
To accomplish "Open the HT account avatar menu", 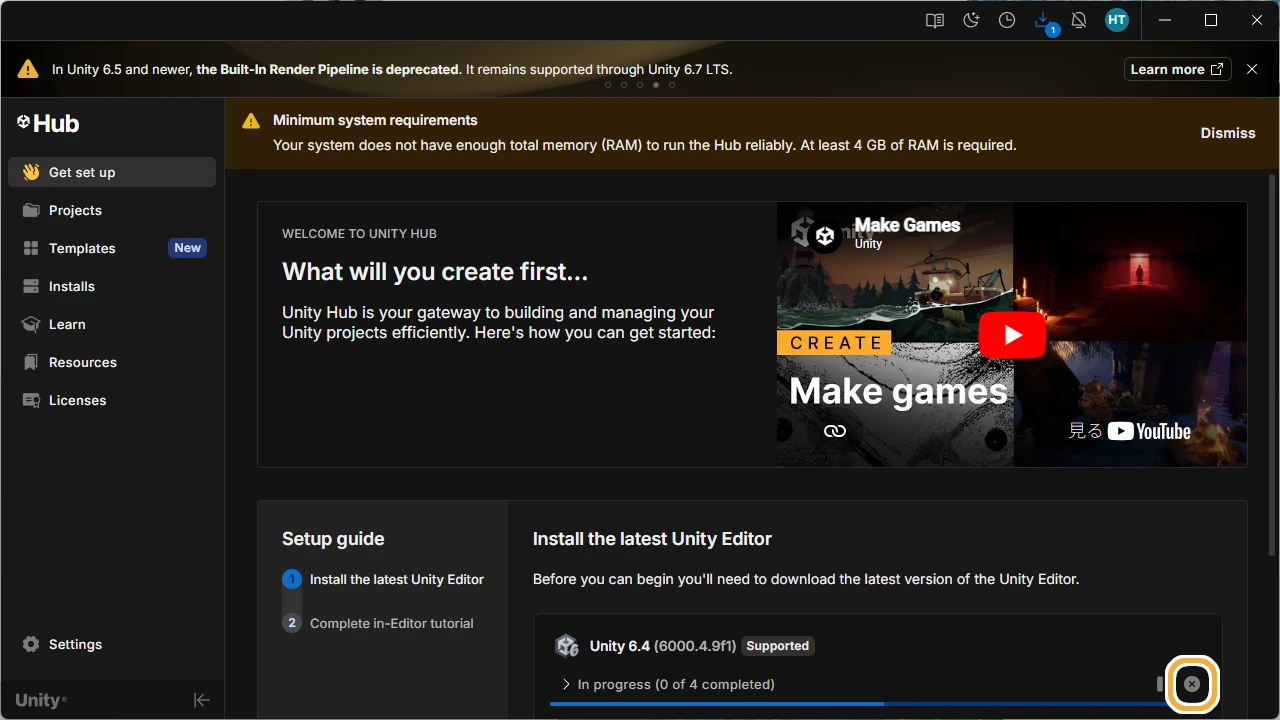I will 1117,20.
